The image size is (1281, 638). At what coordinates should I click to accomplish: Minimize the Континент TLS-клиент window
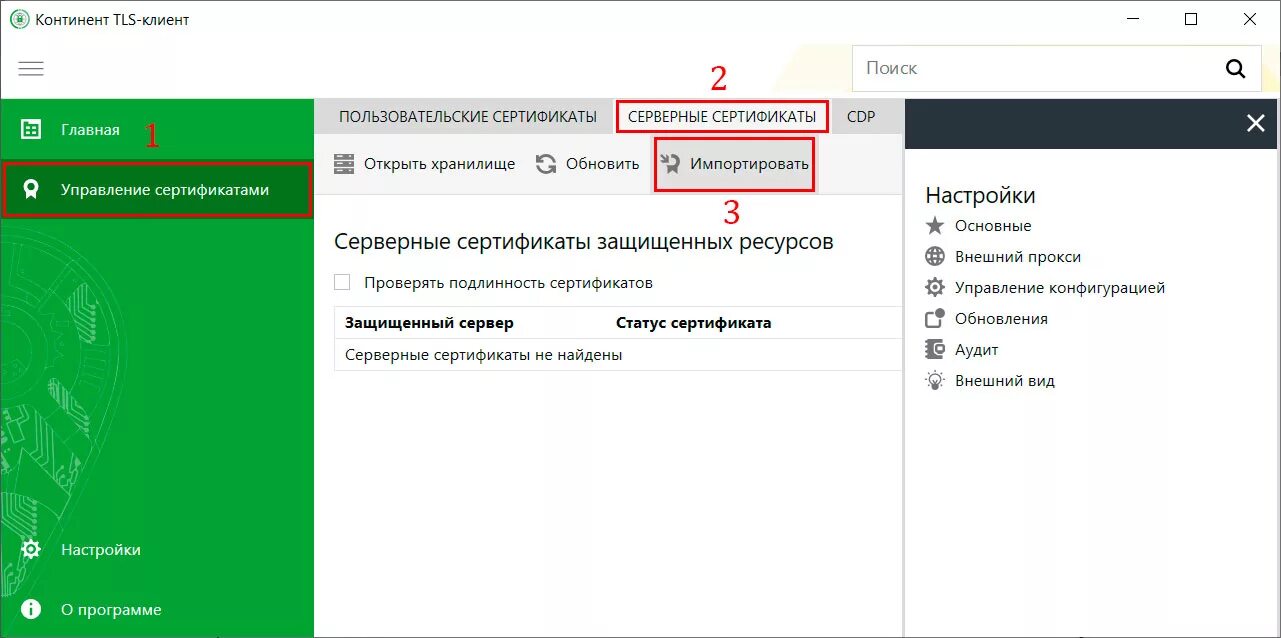tap(1132, 19)
